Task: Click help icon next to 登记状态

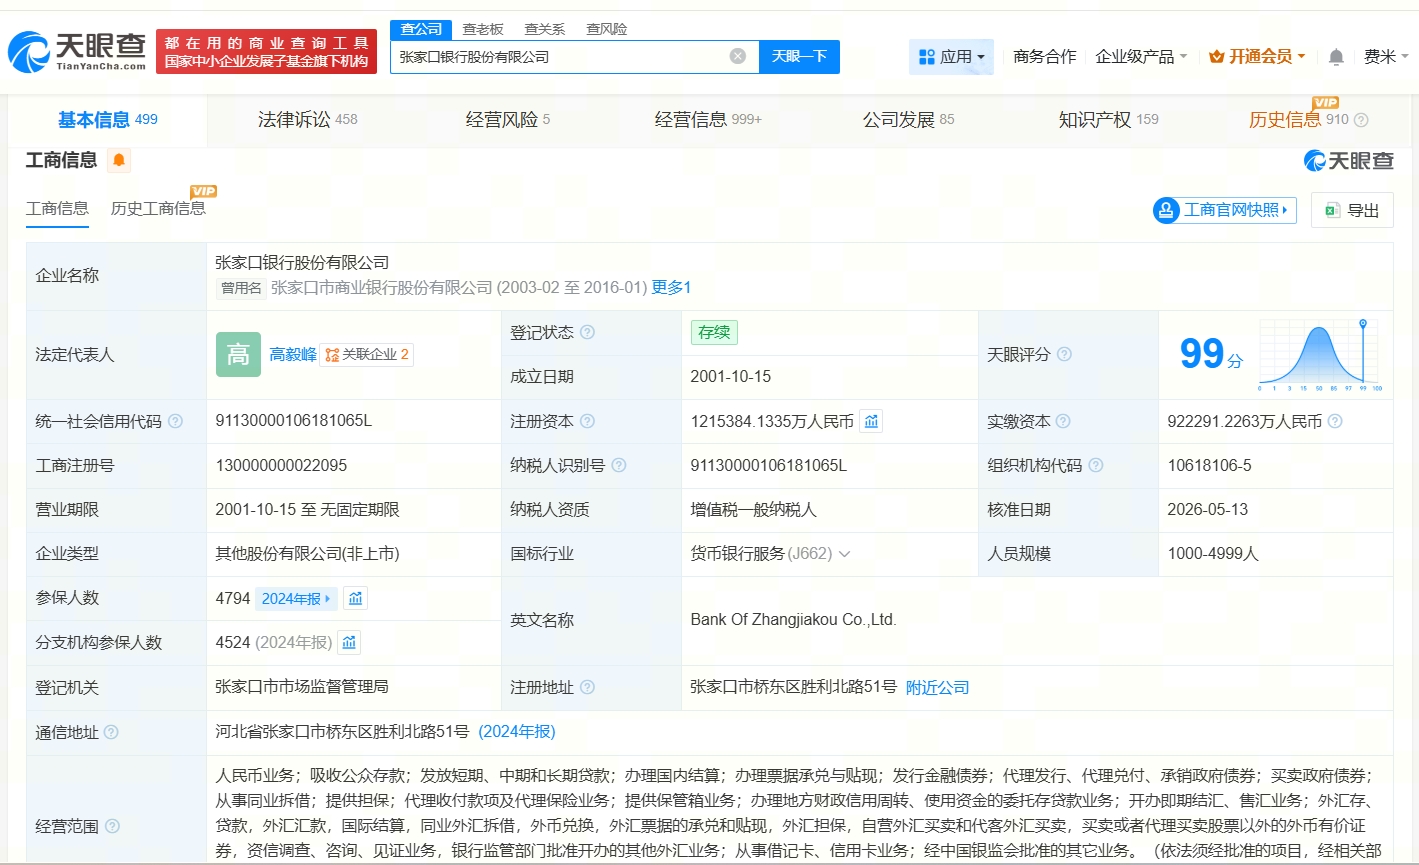Action: (587, 333)
